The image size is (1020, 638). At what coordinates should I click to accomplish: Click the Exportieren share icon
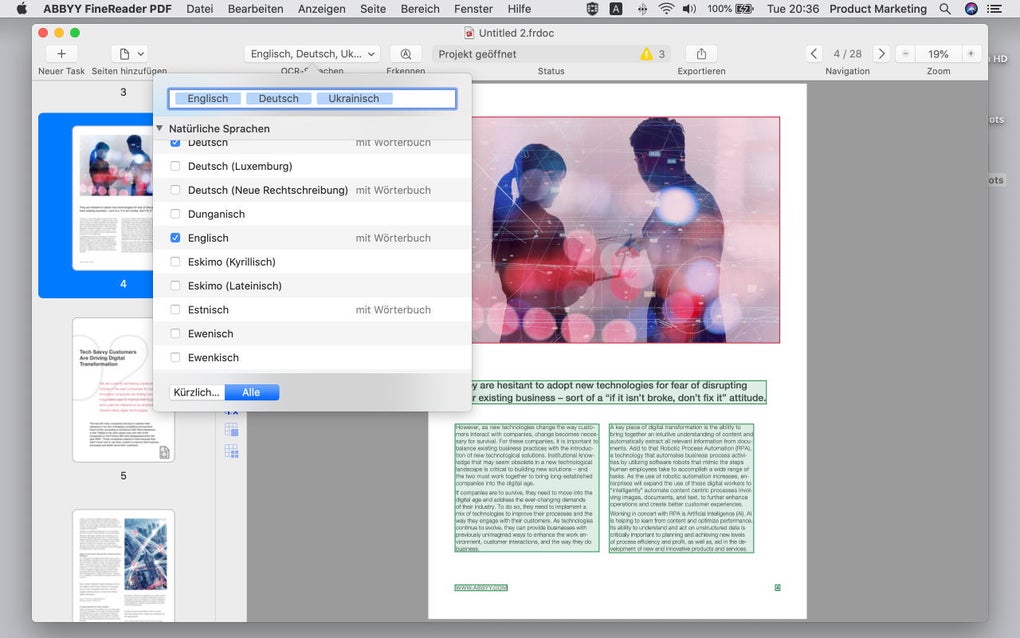tap(701, 54)
